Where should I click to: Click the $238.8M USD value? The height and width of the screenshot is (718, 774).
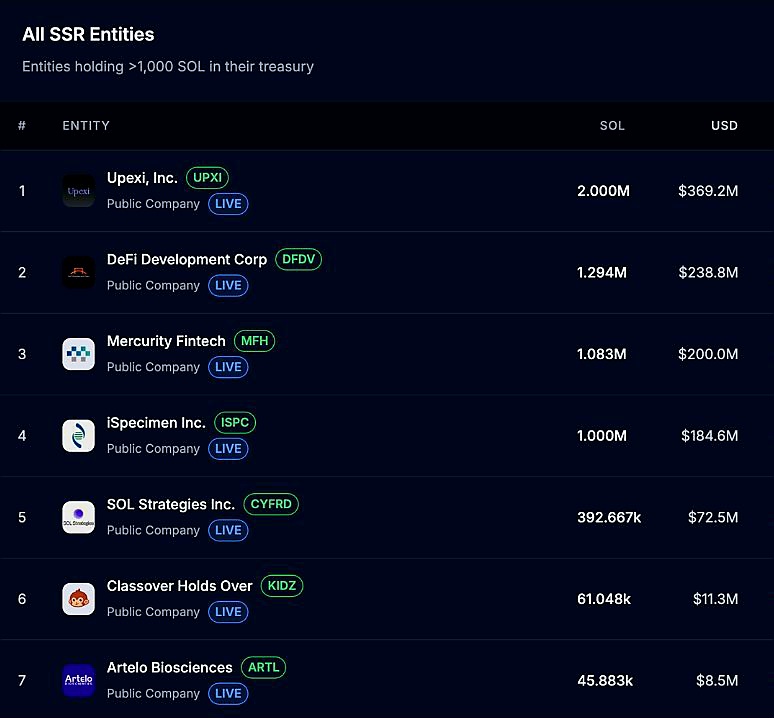[708, 272]
